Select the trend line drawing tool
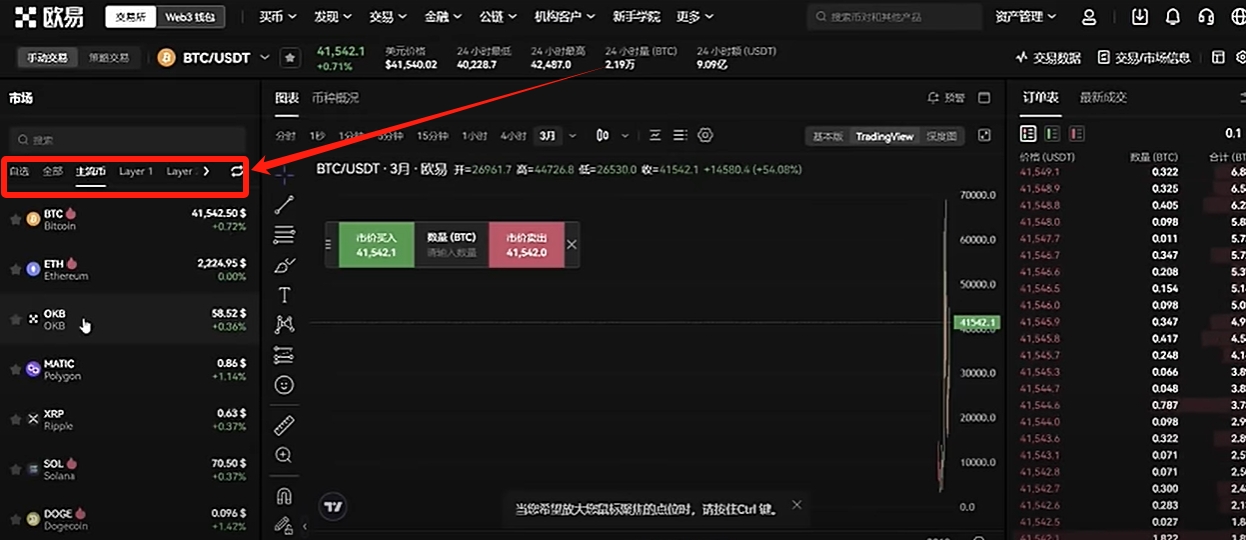 pyautogui.click(x=284, y=205)
